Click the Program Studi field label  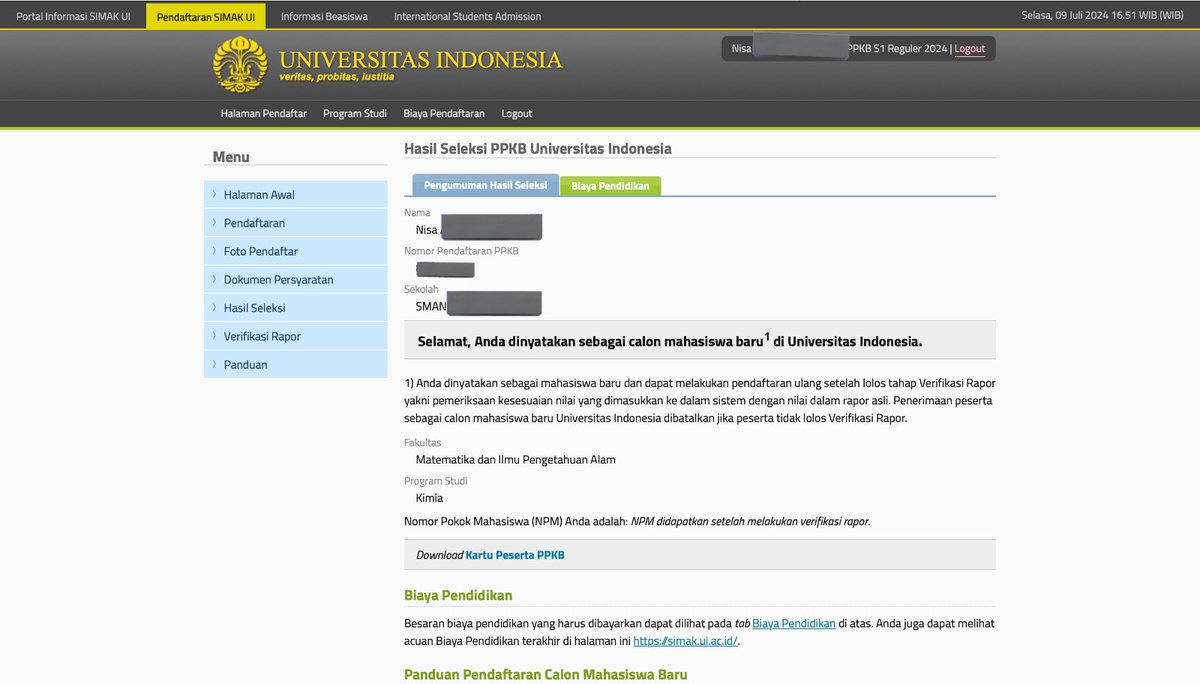coord(435,481)
